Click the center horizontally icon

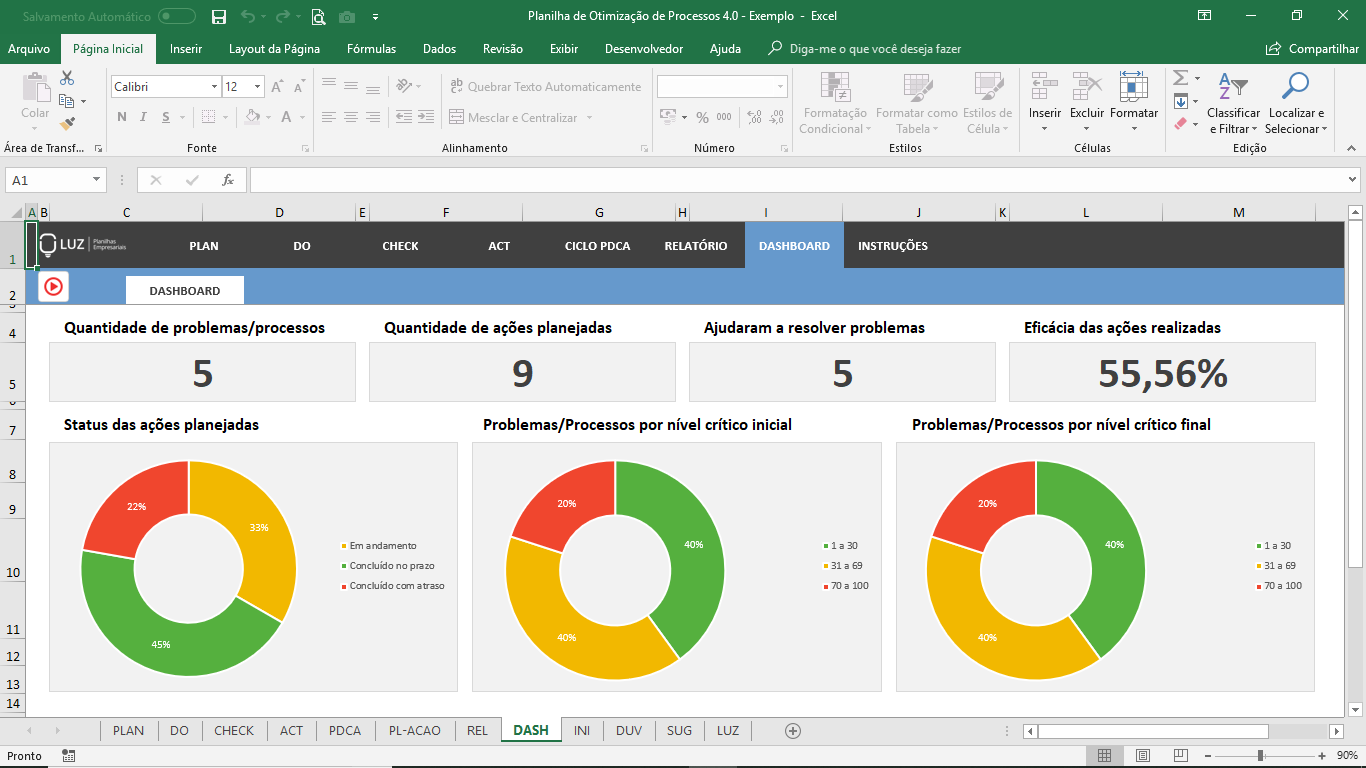pyautogui.click(x=353, y=117)
